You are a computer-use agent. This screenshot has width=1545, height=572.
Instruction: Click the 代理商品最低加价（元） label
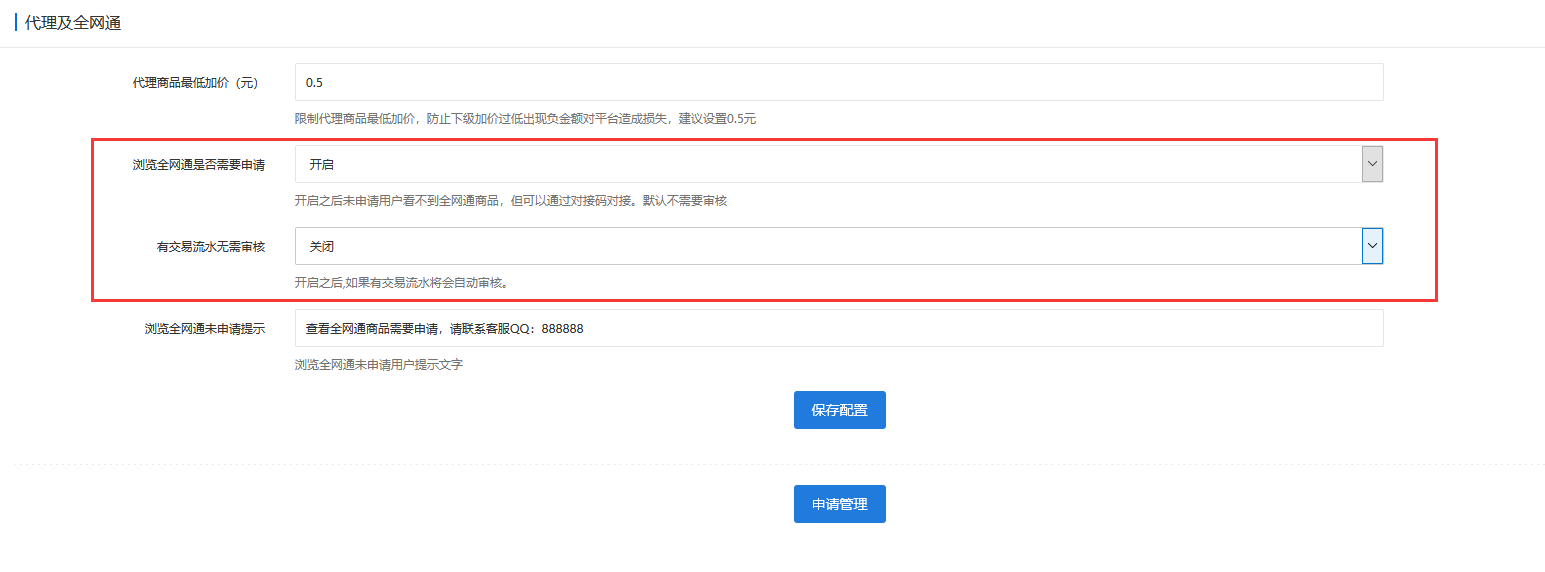pos(198,82)
